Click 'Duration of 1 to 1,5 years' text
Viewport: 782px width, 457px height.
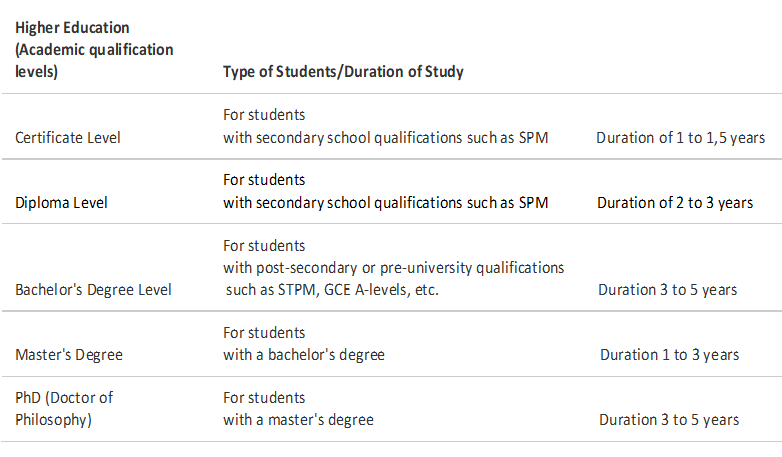pyautogui.click(x=681, y=138)
